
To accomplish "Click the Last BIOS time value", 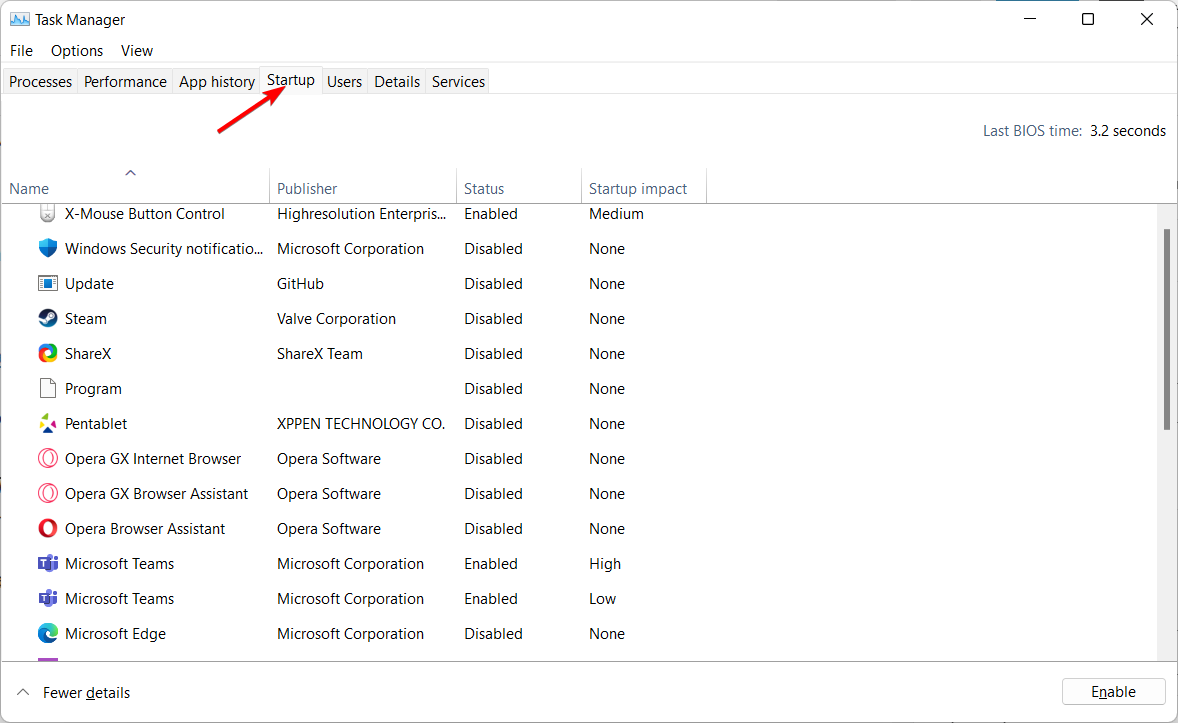I will tap(1128, 131).
